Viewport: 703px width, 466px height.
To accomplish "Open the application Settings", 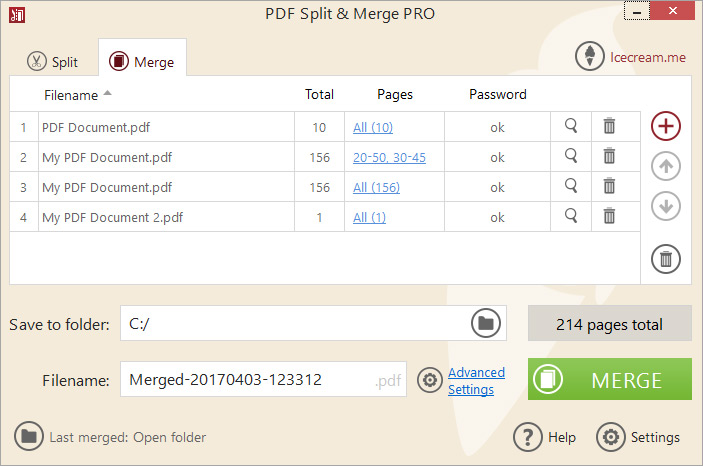I will pyautogui.click(x=639, y=437).
